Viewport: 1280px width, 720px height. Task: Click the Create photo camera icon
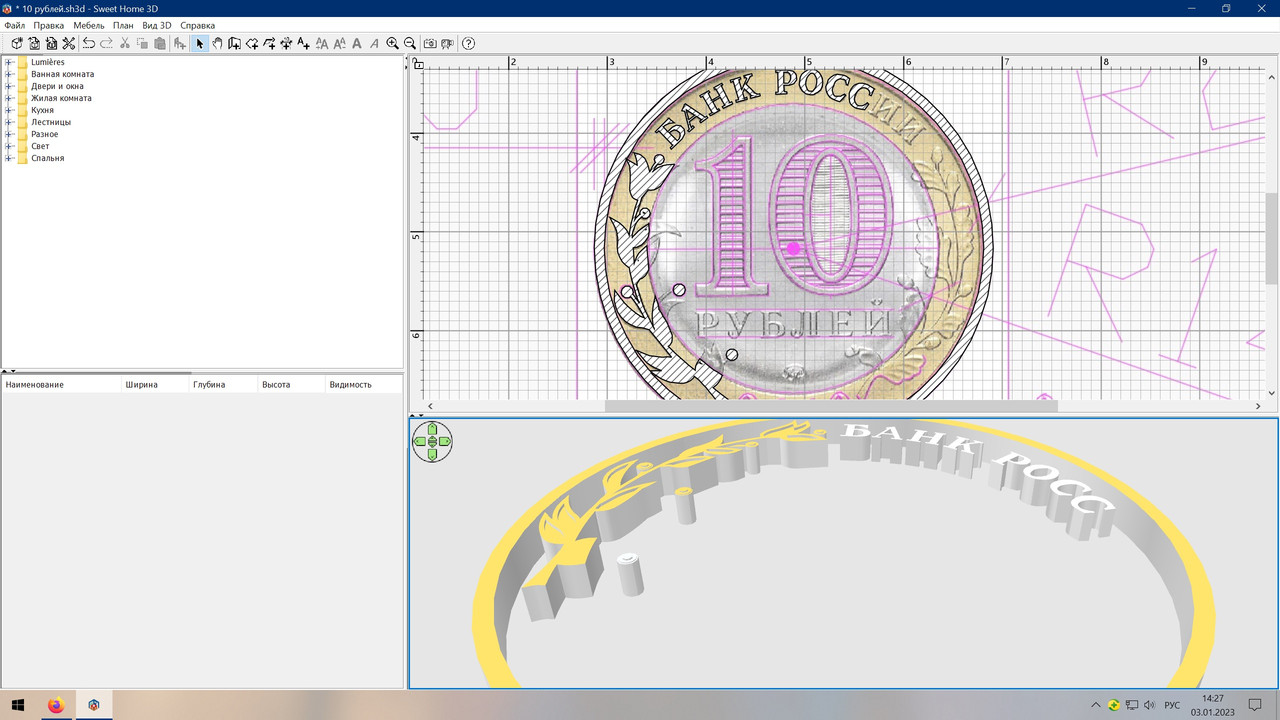[430, 43]
